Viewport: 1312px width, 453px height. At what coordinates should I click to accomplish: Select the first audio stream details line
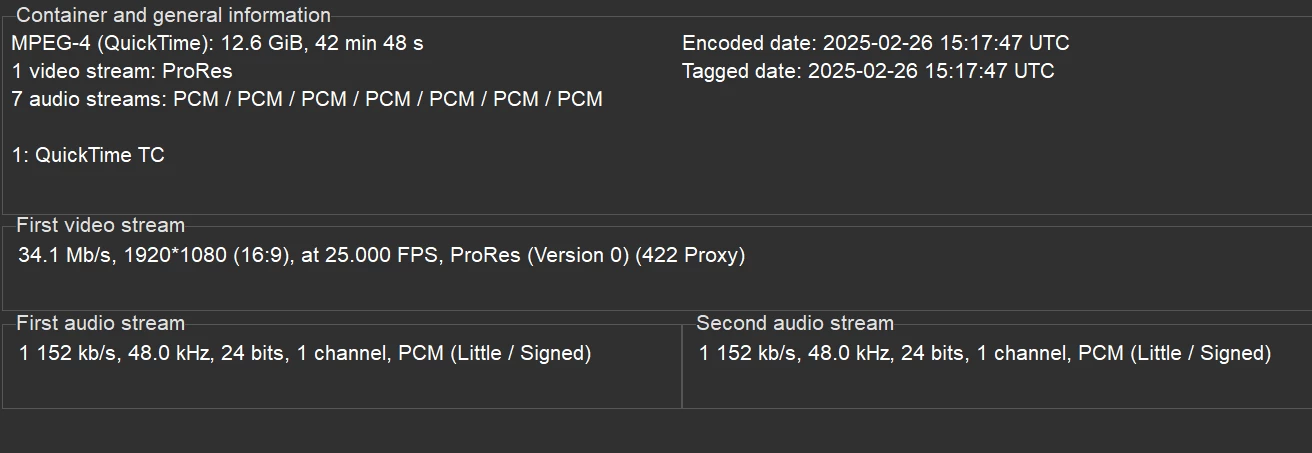[x=305, y=353]
